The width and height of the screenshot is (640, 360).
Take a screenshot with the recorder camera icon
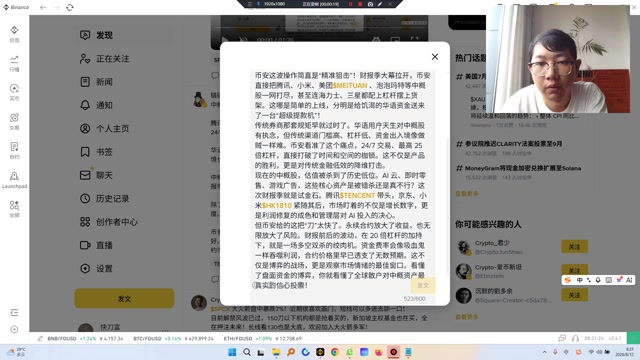point(370,4)
